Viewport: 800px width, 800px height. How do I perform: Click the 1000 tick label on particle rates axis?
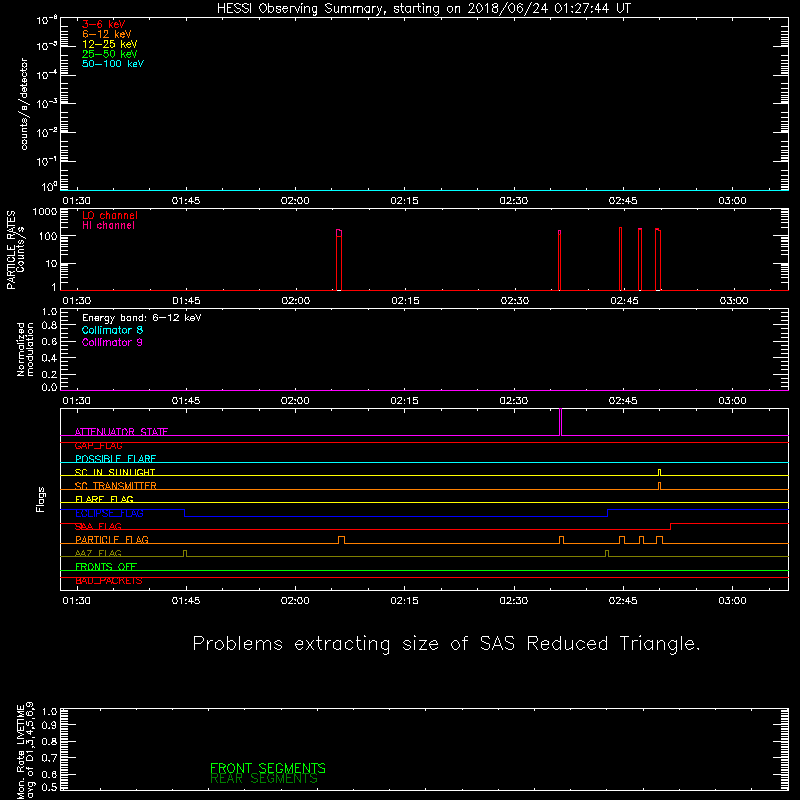coord(44,211)
